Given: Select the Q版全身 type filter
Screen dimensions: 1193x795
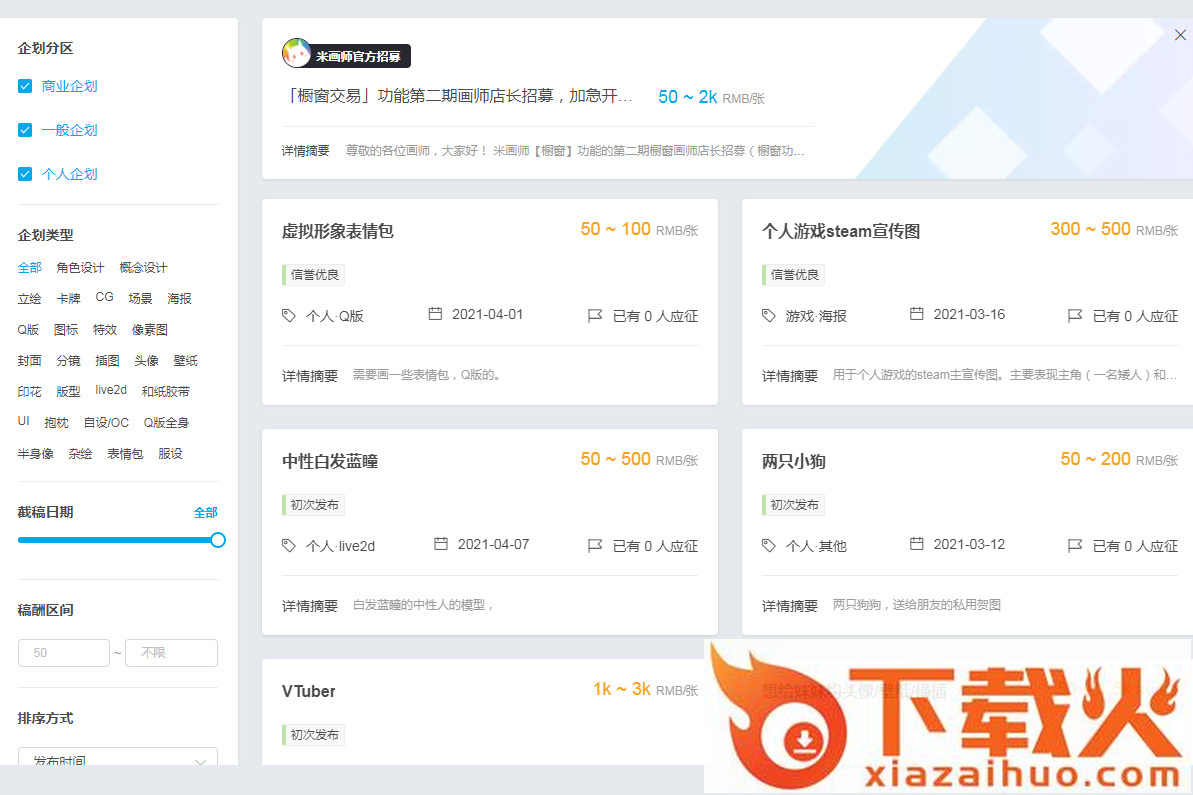Looking at the screenshot, I should (166, 423).
